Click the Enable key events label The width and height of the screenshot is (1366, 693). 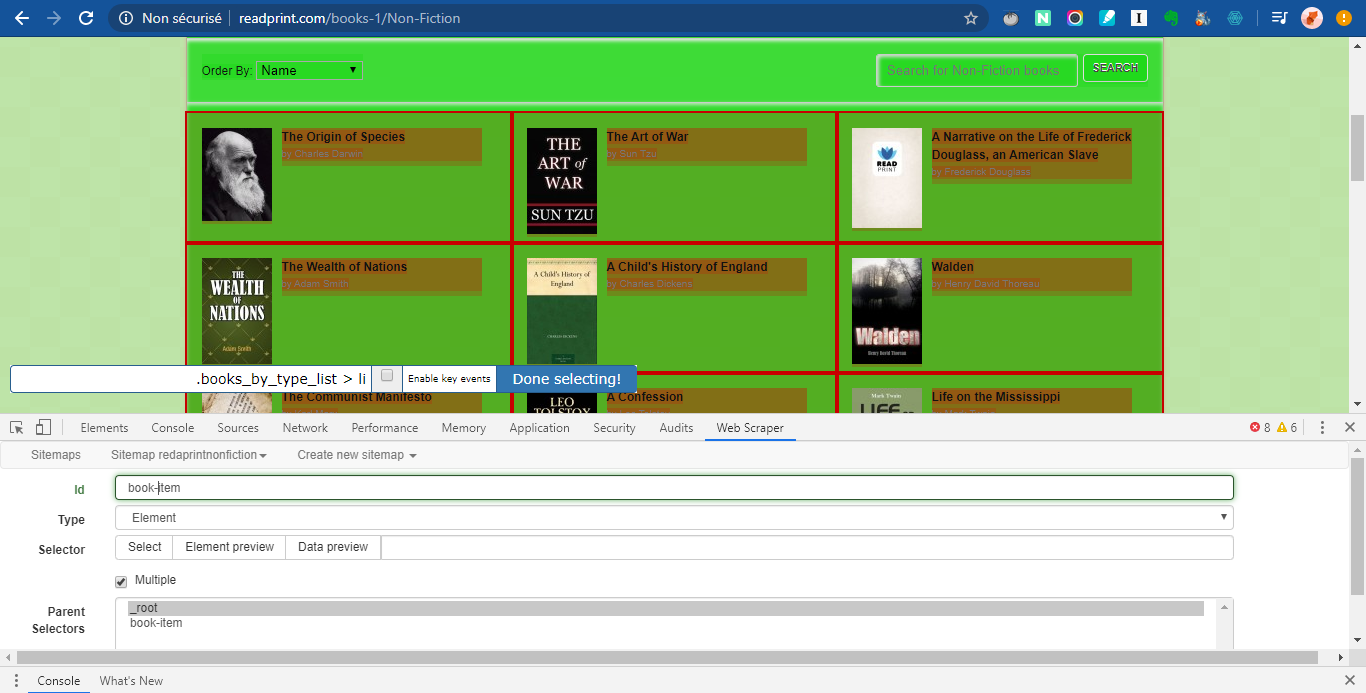449,379
